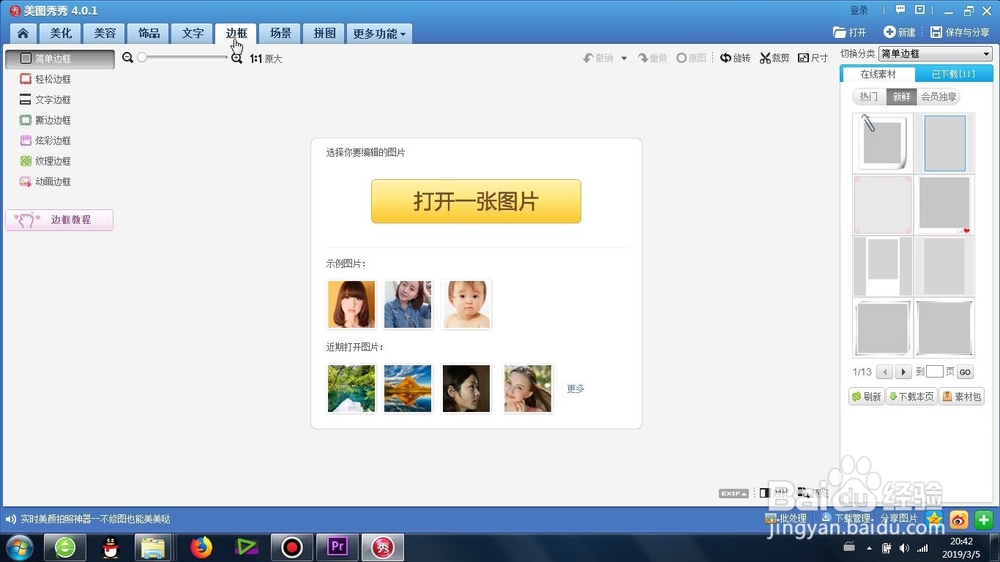
Task: Select 动画边框 frame category
Action: (x=45, y=181)
